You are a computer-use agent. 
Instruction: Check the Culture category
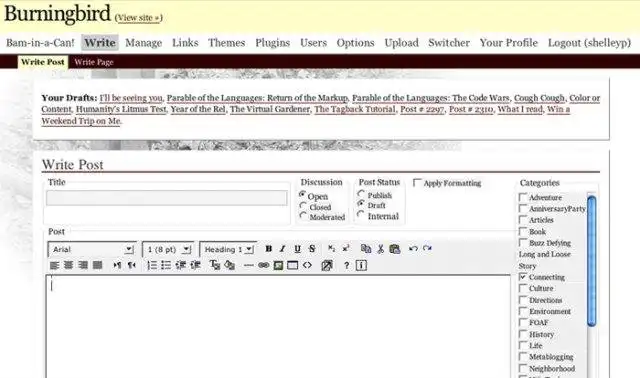coord(523,288)
